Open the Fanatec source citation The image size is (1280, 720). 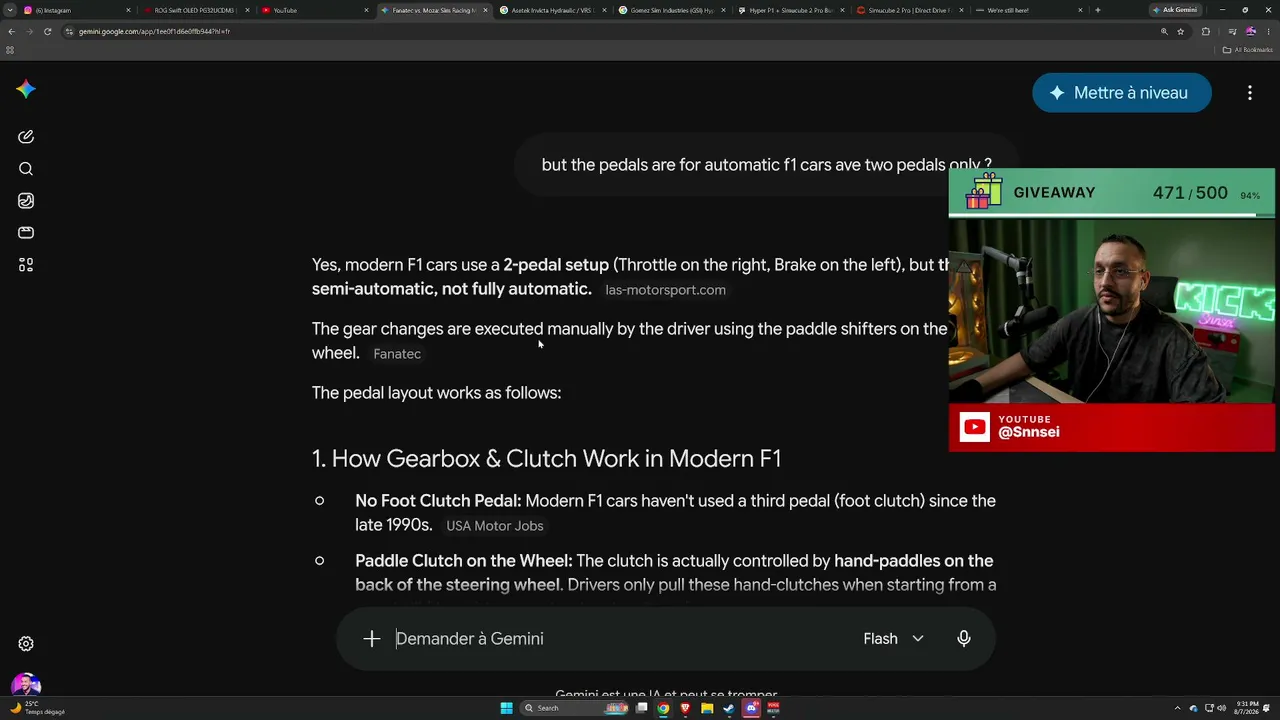point(397,354)
